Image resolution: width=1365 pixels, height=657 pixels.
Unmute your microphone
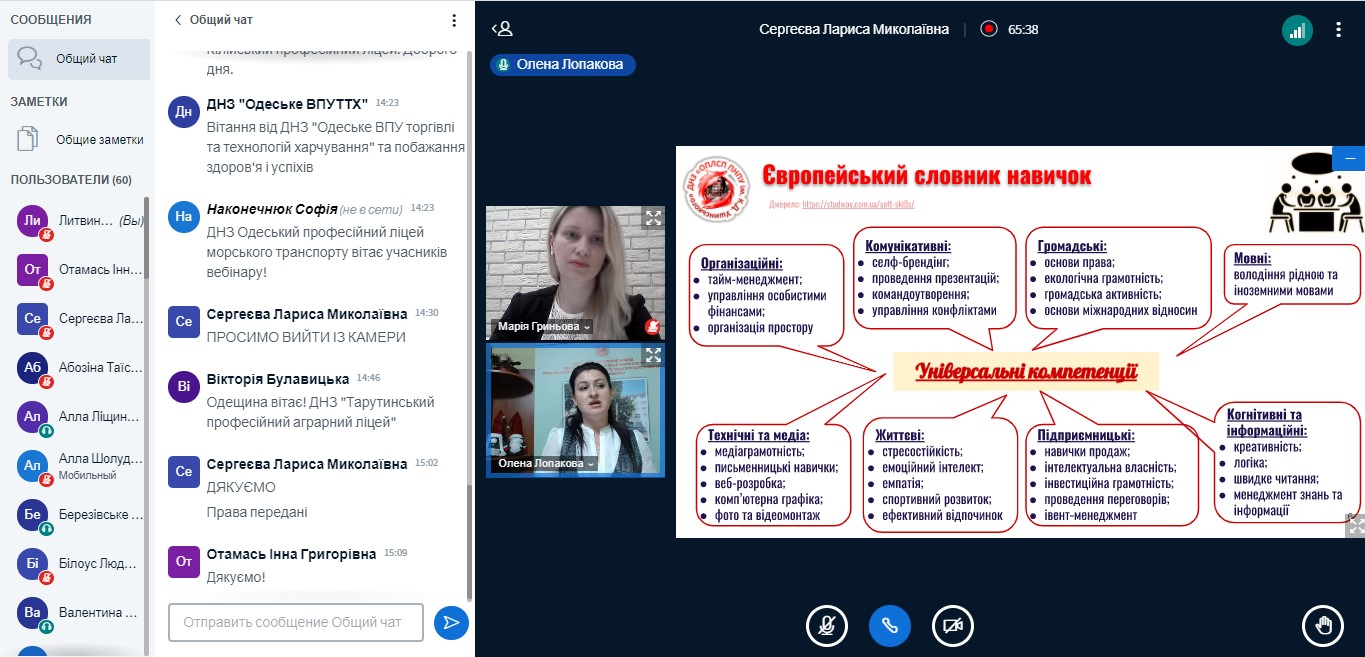coord(827,626)
